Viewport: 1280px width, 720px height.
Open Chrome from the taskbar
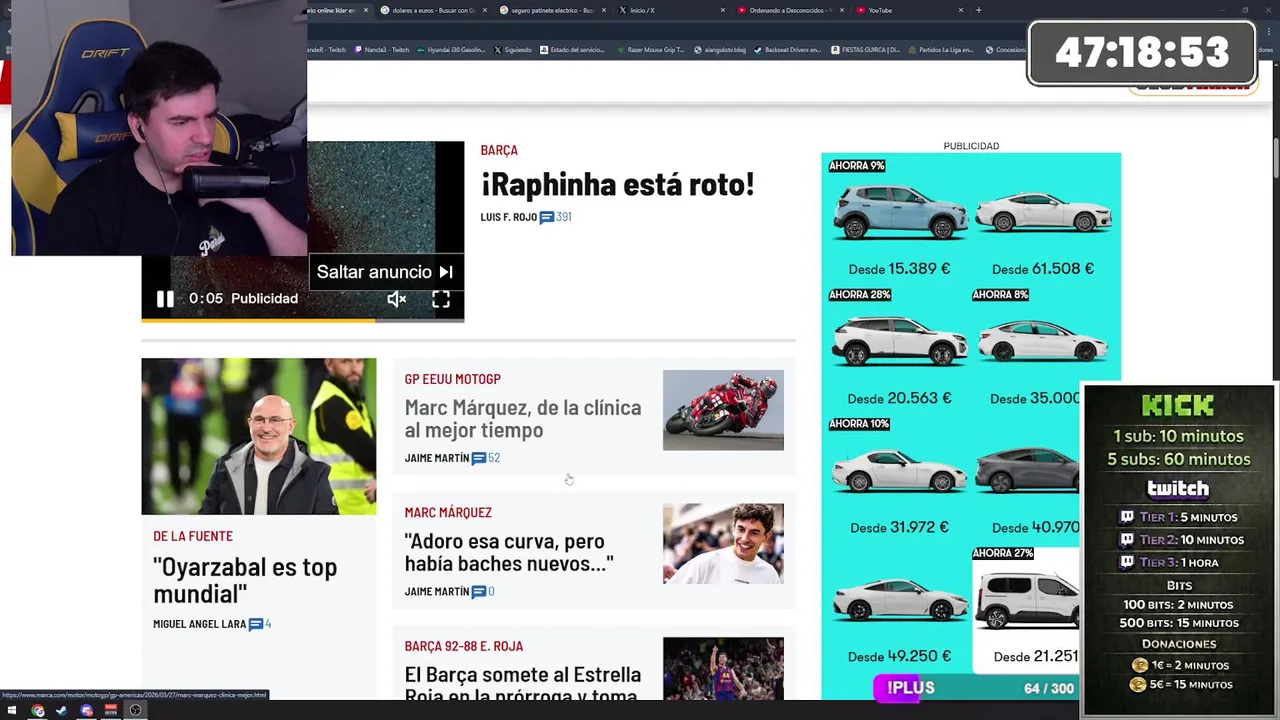pos(38,711)
